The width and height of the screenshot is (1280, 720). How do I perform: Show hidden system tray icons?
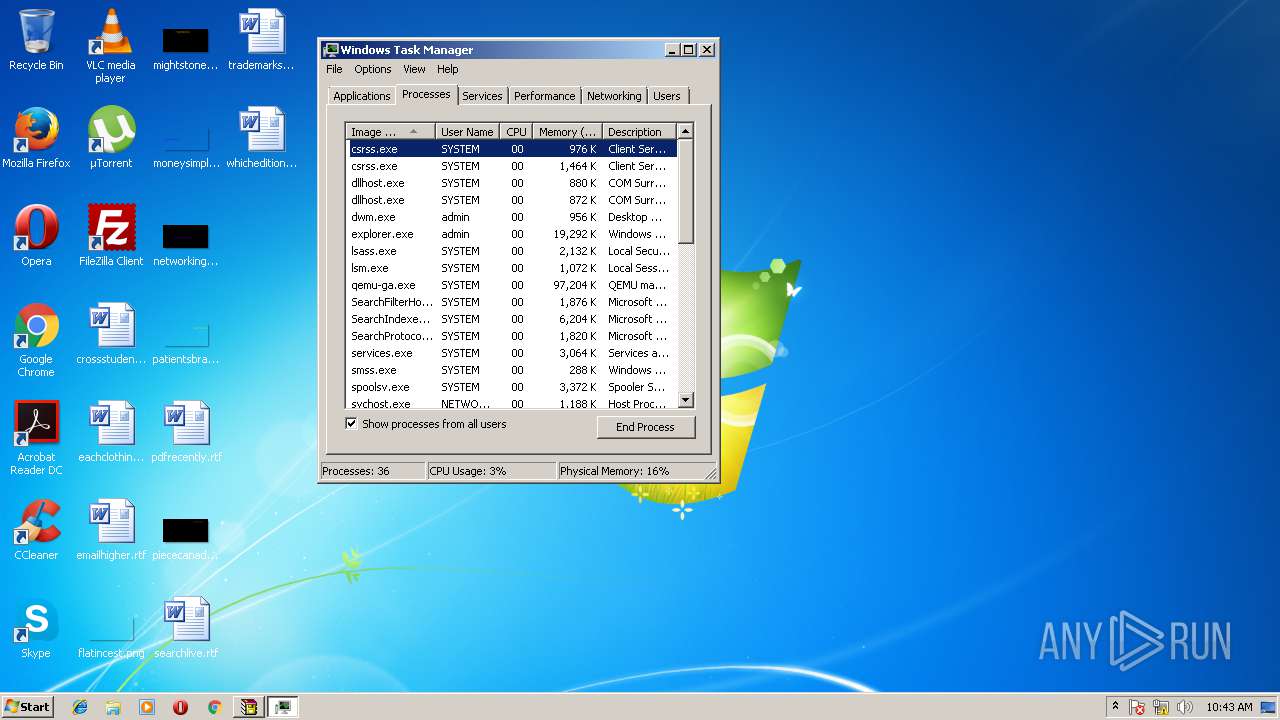pos(1115,707)
